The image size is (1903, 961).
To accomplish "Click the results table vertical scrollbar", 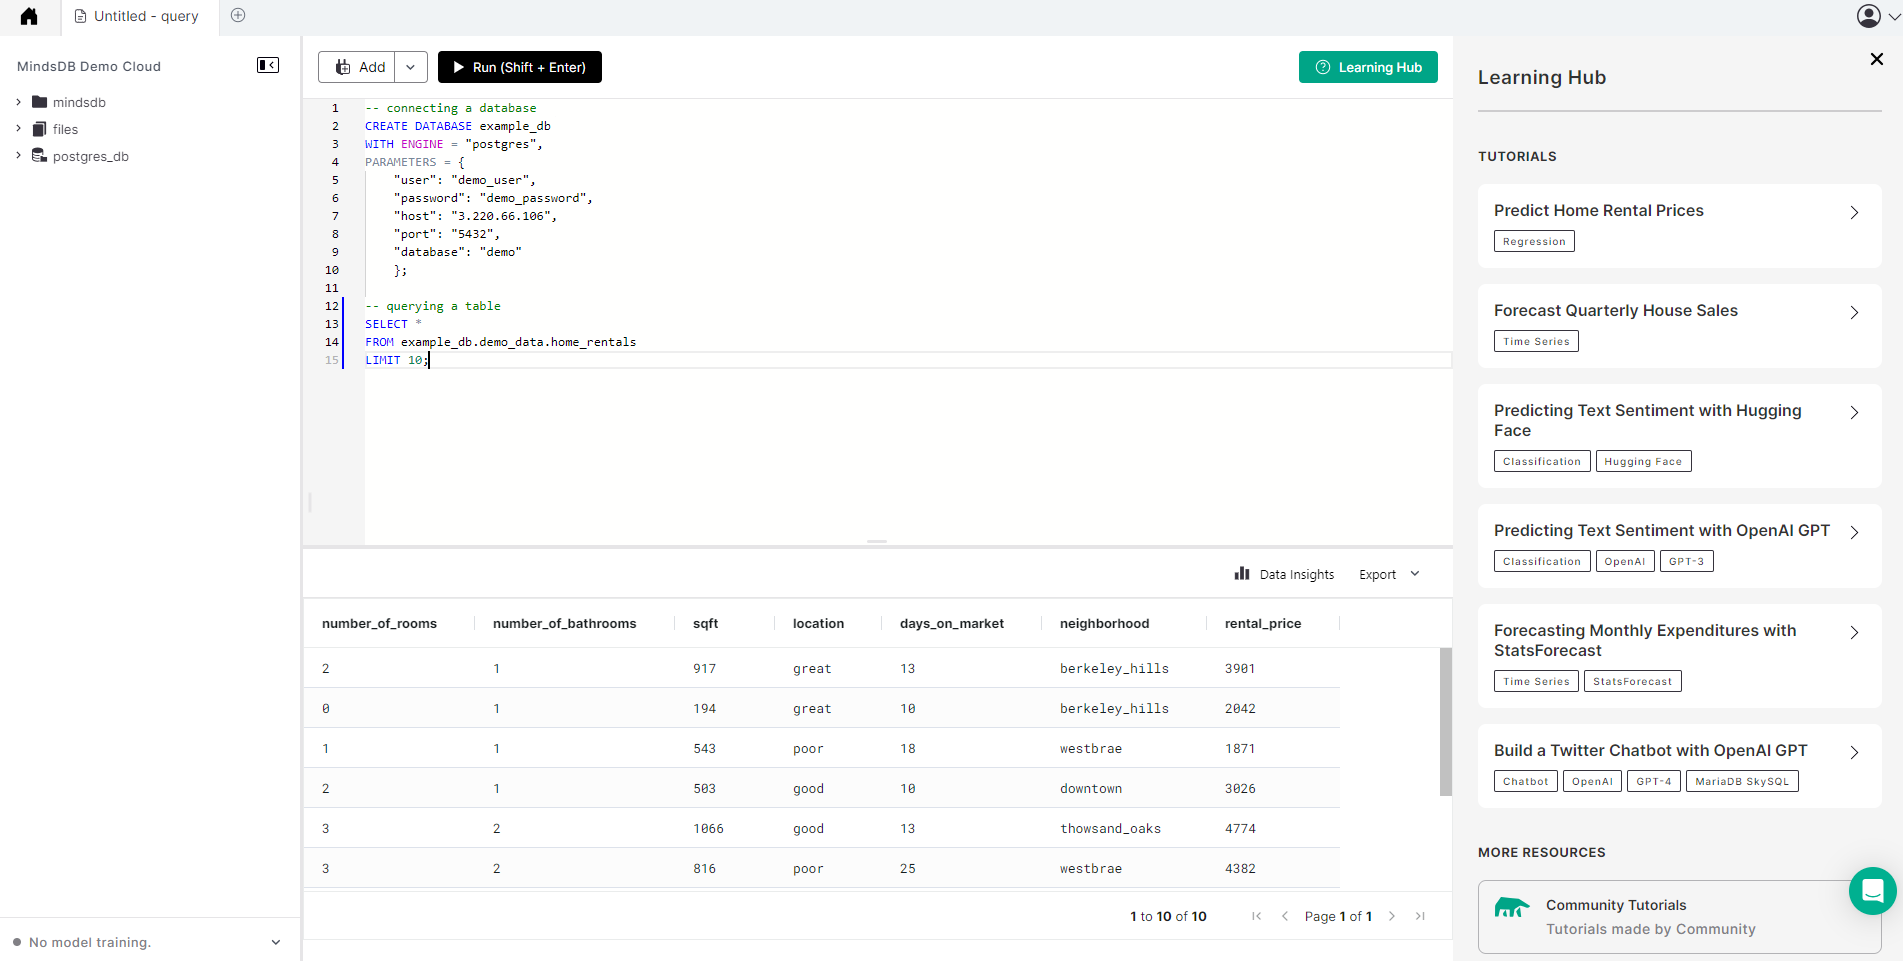I will click(x=1445, y=721).
